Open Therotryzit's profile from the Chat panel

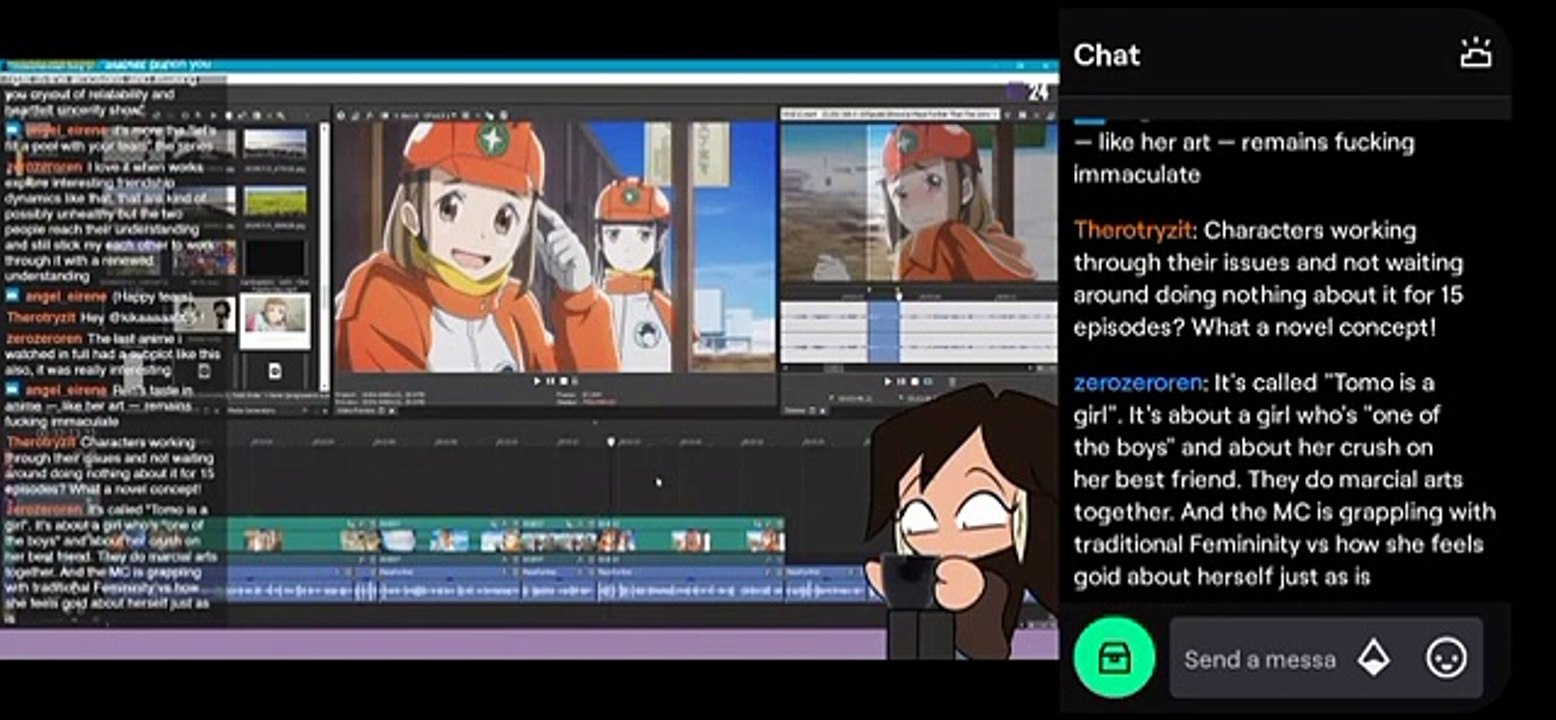pos(1133,231)
